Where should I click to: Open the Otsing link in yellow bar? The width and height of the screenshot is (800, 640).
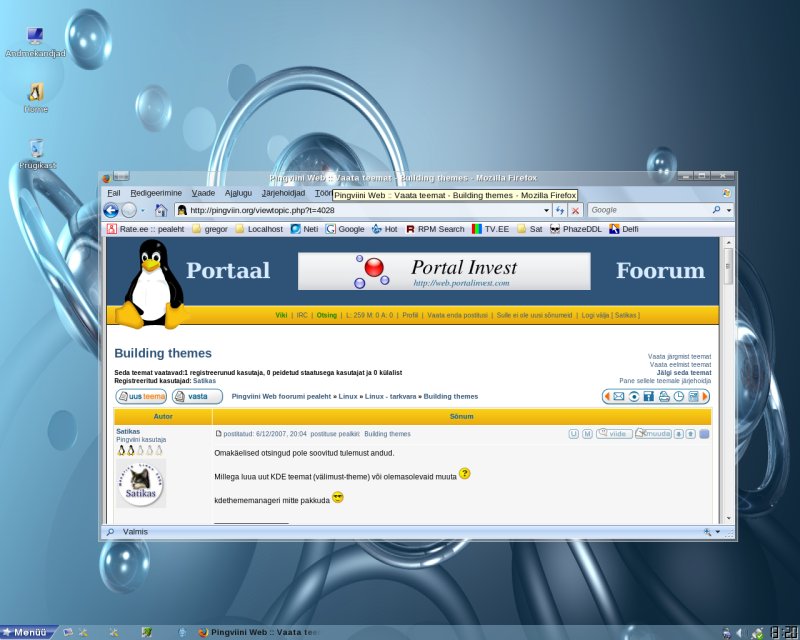(x=327, y=315)
